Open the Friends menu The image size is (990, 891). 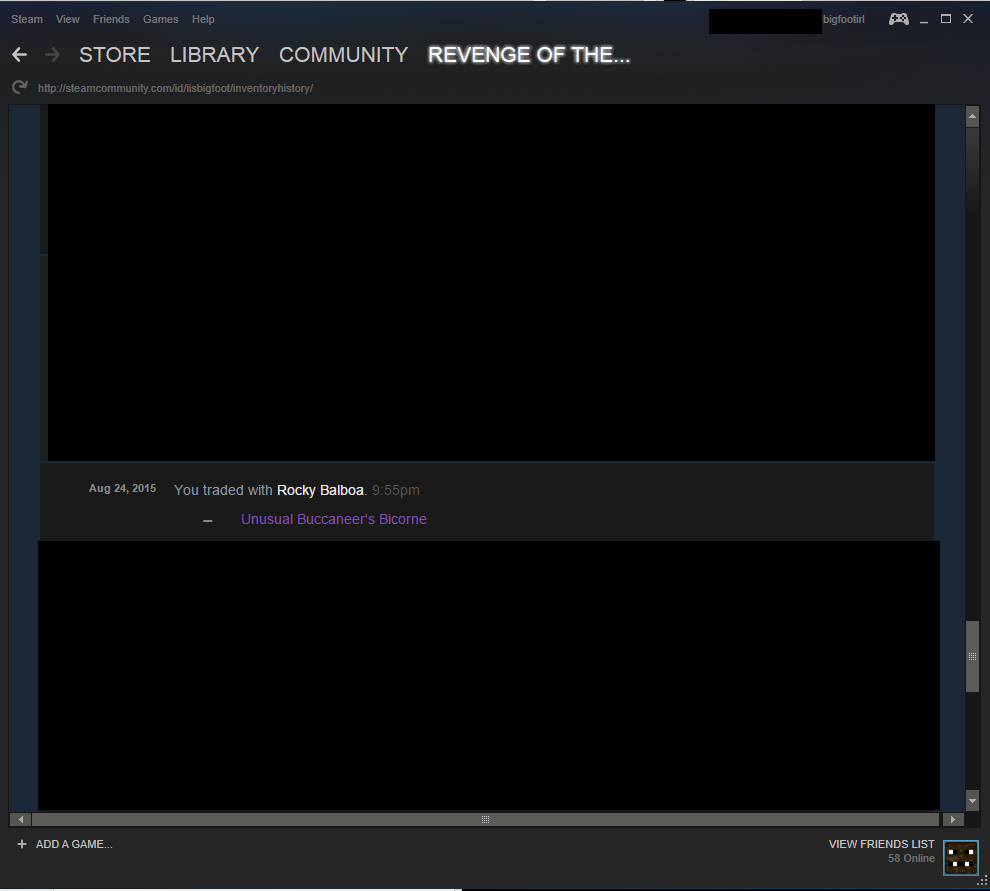click(x=111, y=19)
